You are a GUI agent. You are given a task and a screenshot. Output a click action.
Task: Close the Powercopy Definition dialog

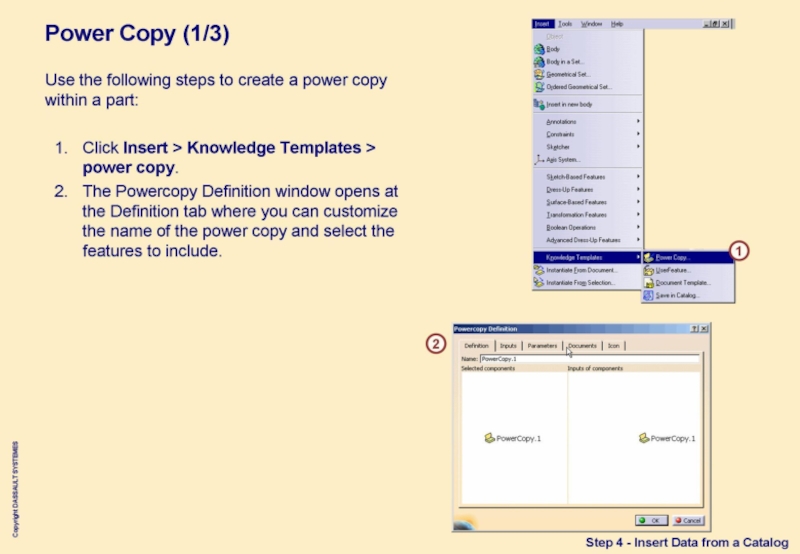[704, 329]
